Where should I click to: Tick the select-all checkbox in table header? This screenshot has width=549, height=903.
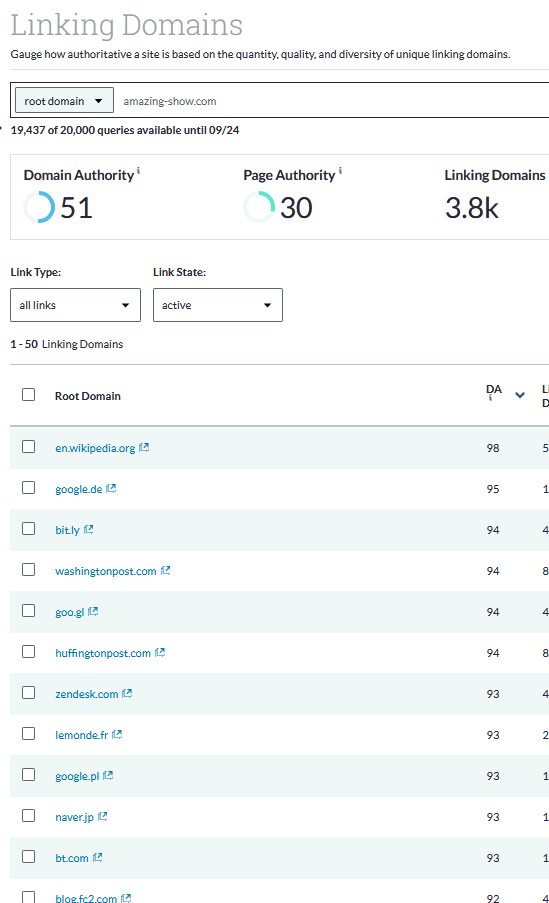(28, 394)
